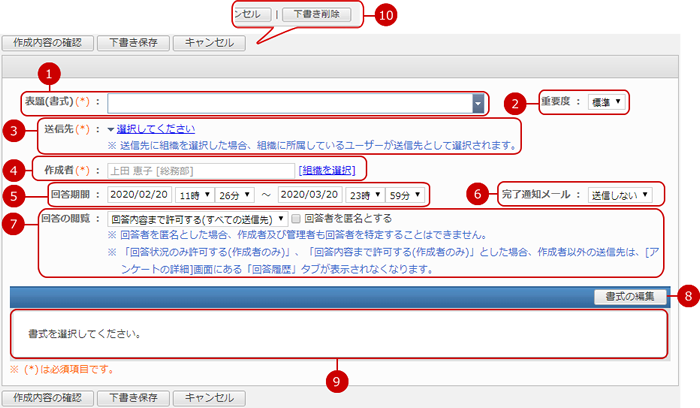Screen dimensions: 700x408
Task: Open the start minute 26分 dropdown
Action: coord(234,194)
